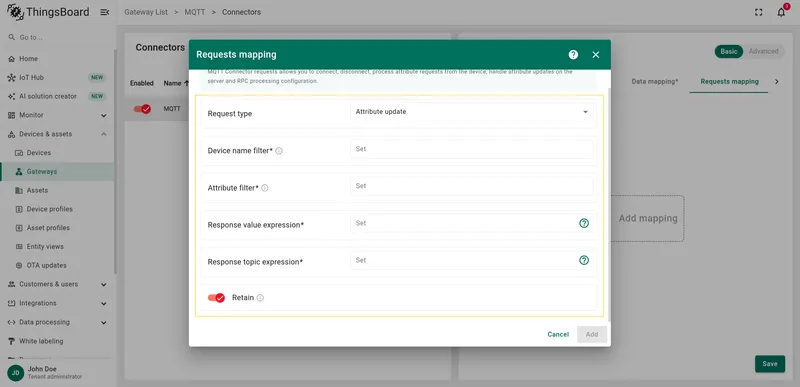Show next tabs with the arrow
The image size is (800, 387).
(777, 82)
